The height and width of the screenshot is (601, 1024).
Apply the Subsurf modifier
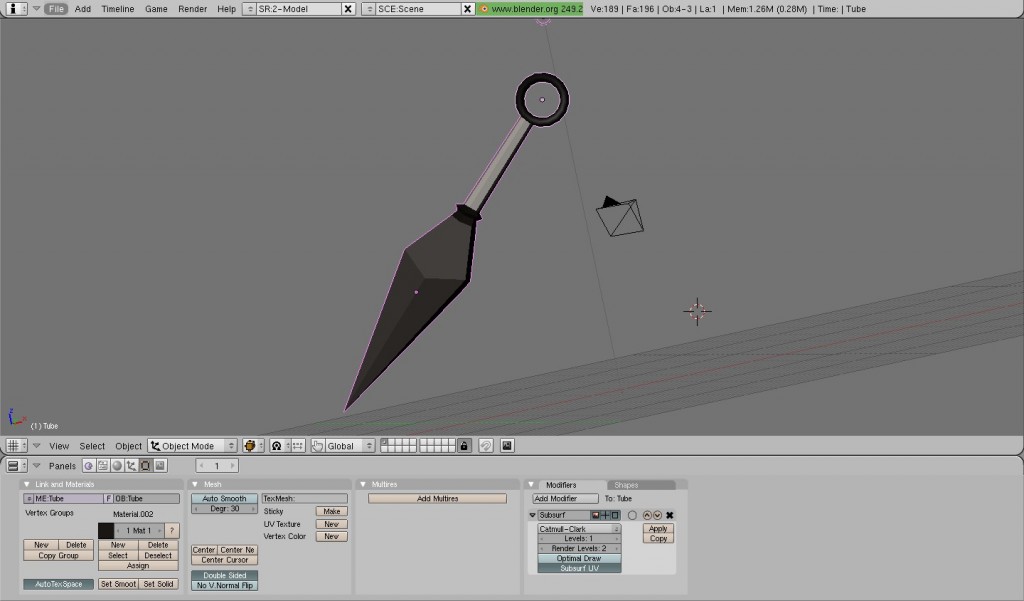point(658,529)
